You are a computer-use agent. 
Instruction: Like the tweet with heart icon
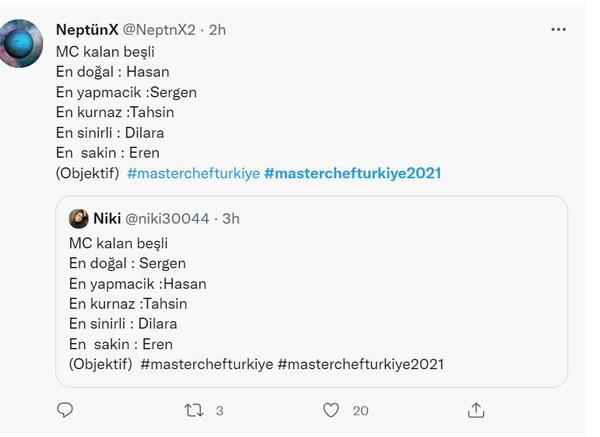coord(331,410)
